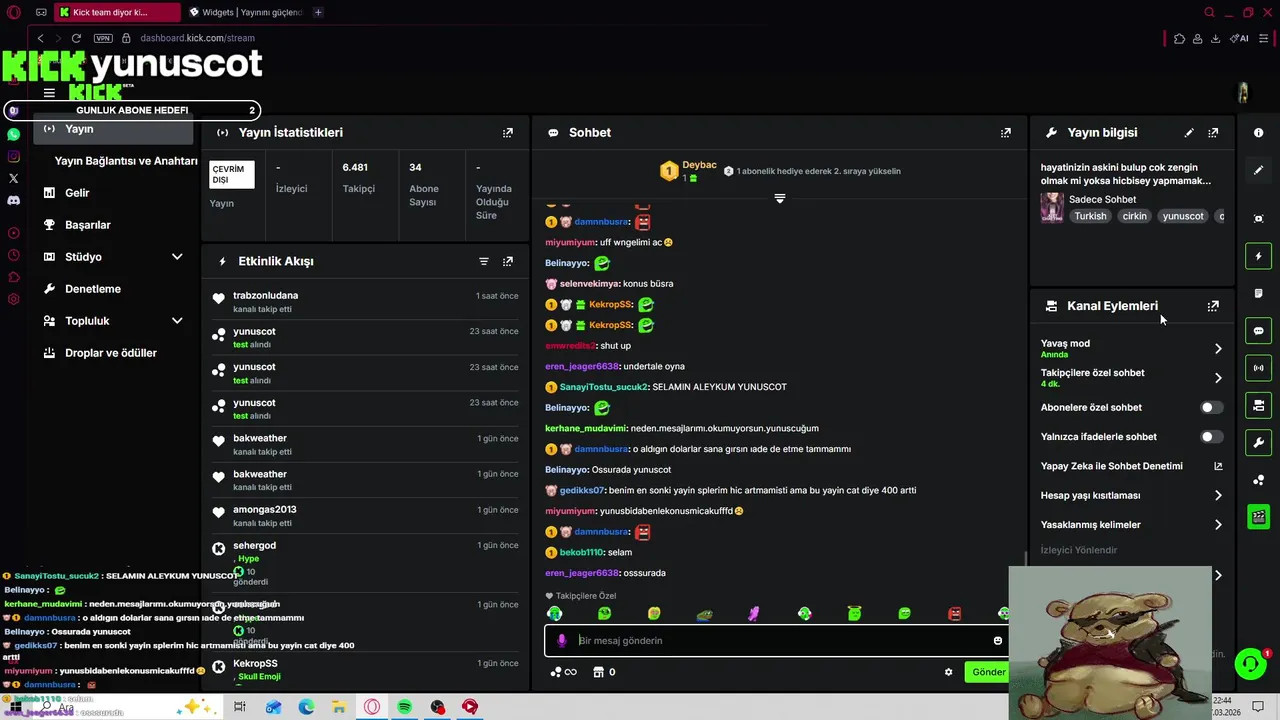Open the Gelir sidebar item
1280x720 pixels.
tap(114, 193)
